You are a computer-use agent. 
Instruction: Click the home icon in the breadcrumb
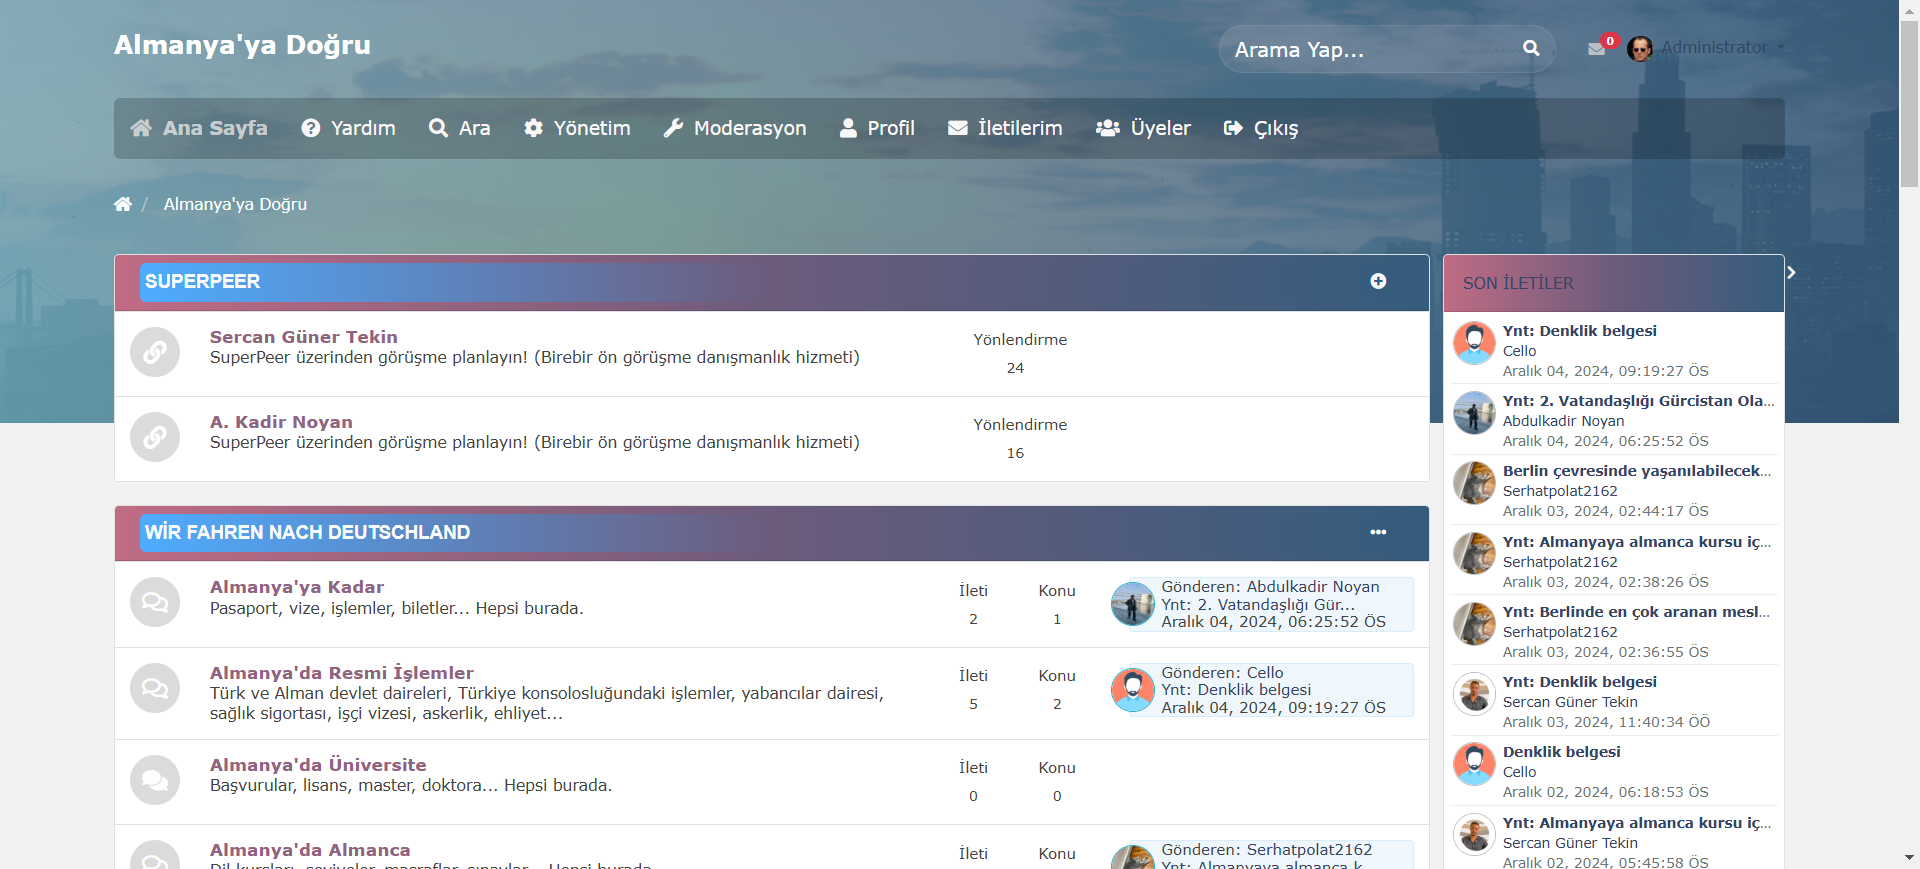pos(123,204)
